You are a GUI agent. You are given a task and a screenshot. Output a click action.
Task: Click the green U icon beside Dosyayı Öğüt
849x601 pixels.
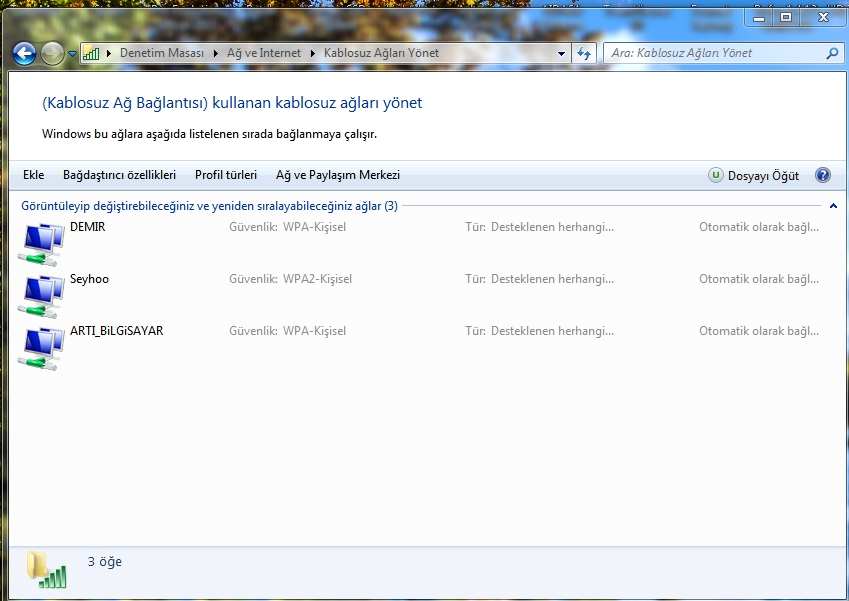coord(715,175)
